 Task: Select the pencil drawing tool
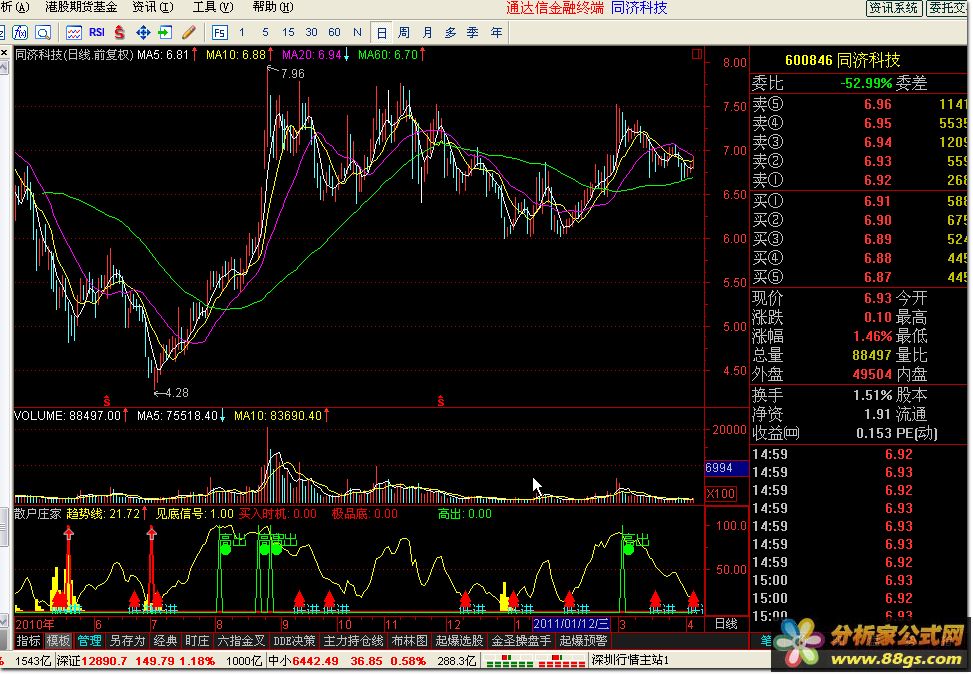pos(189,32)
